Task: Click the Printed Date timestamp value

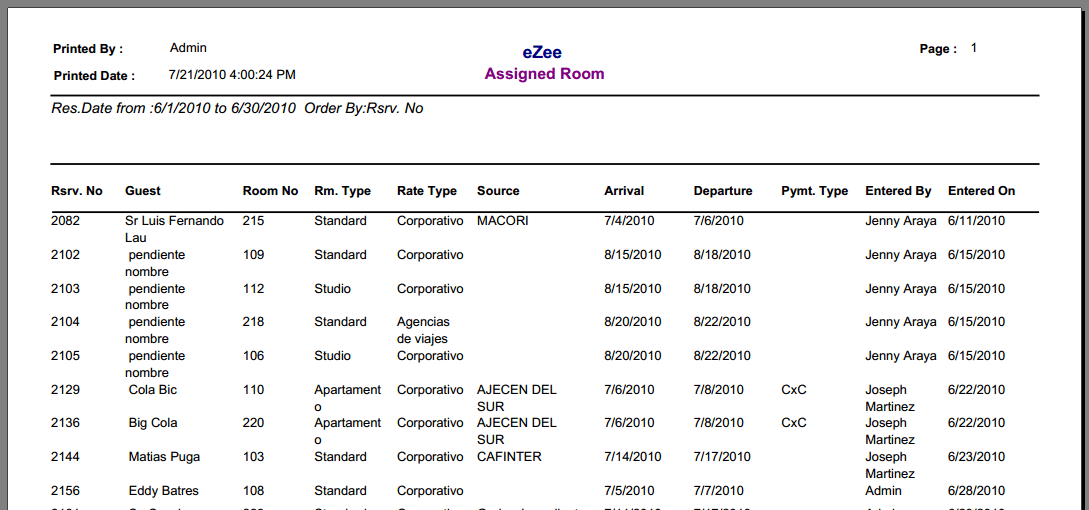Action: point(233,74)
